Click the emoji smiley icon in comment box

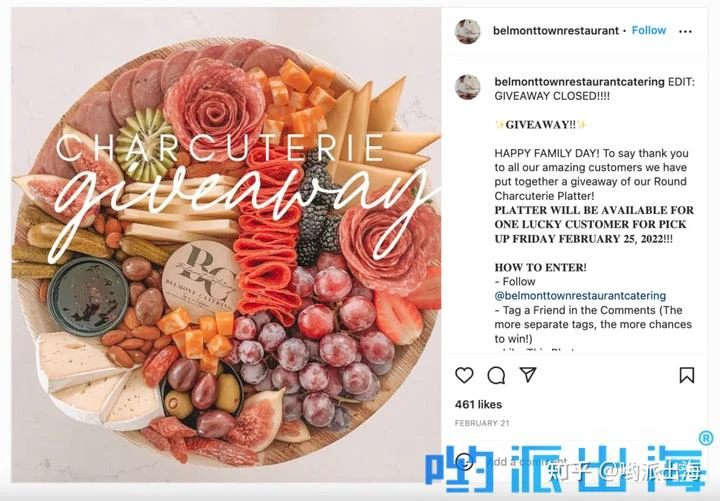464,462
